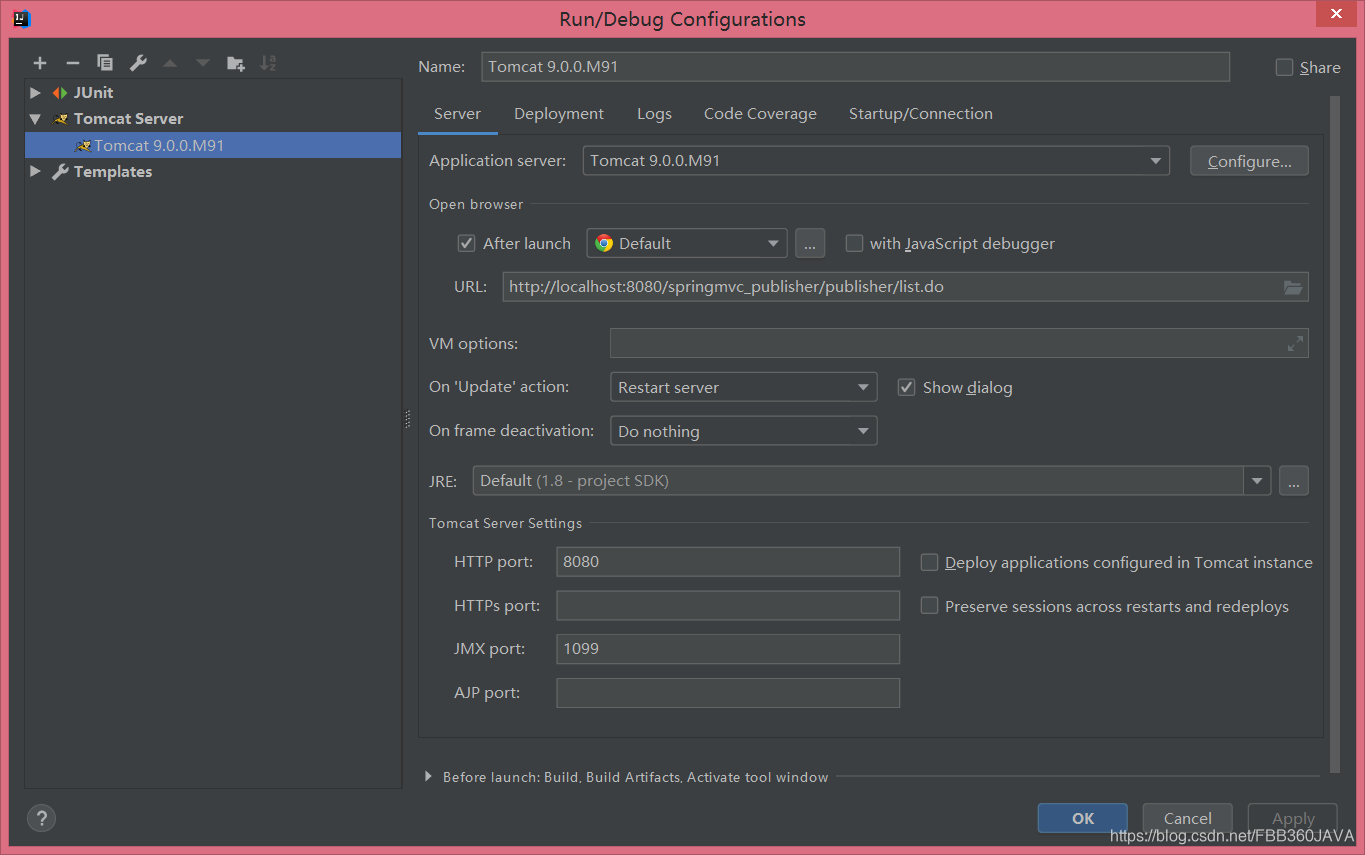The image size is (1365, 855).
Task: Click the Tomcat Server cat icon
Action: [61, 118]
